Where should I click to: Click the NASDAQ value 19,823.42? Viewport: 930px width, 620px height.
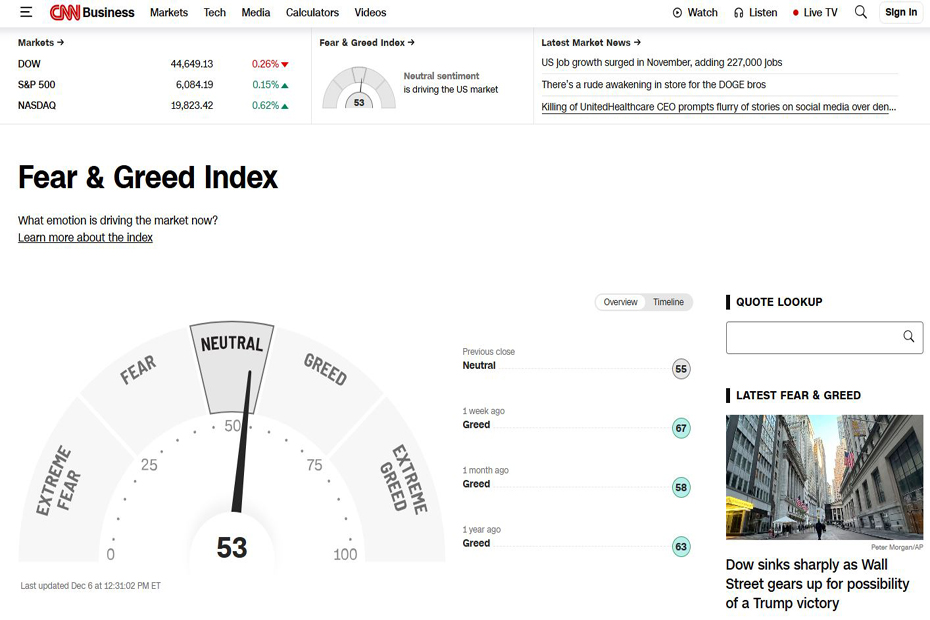click(x=192, y=106)
